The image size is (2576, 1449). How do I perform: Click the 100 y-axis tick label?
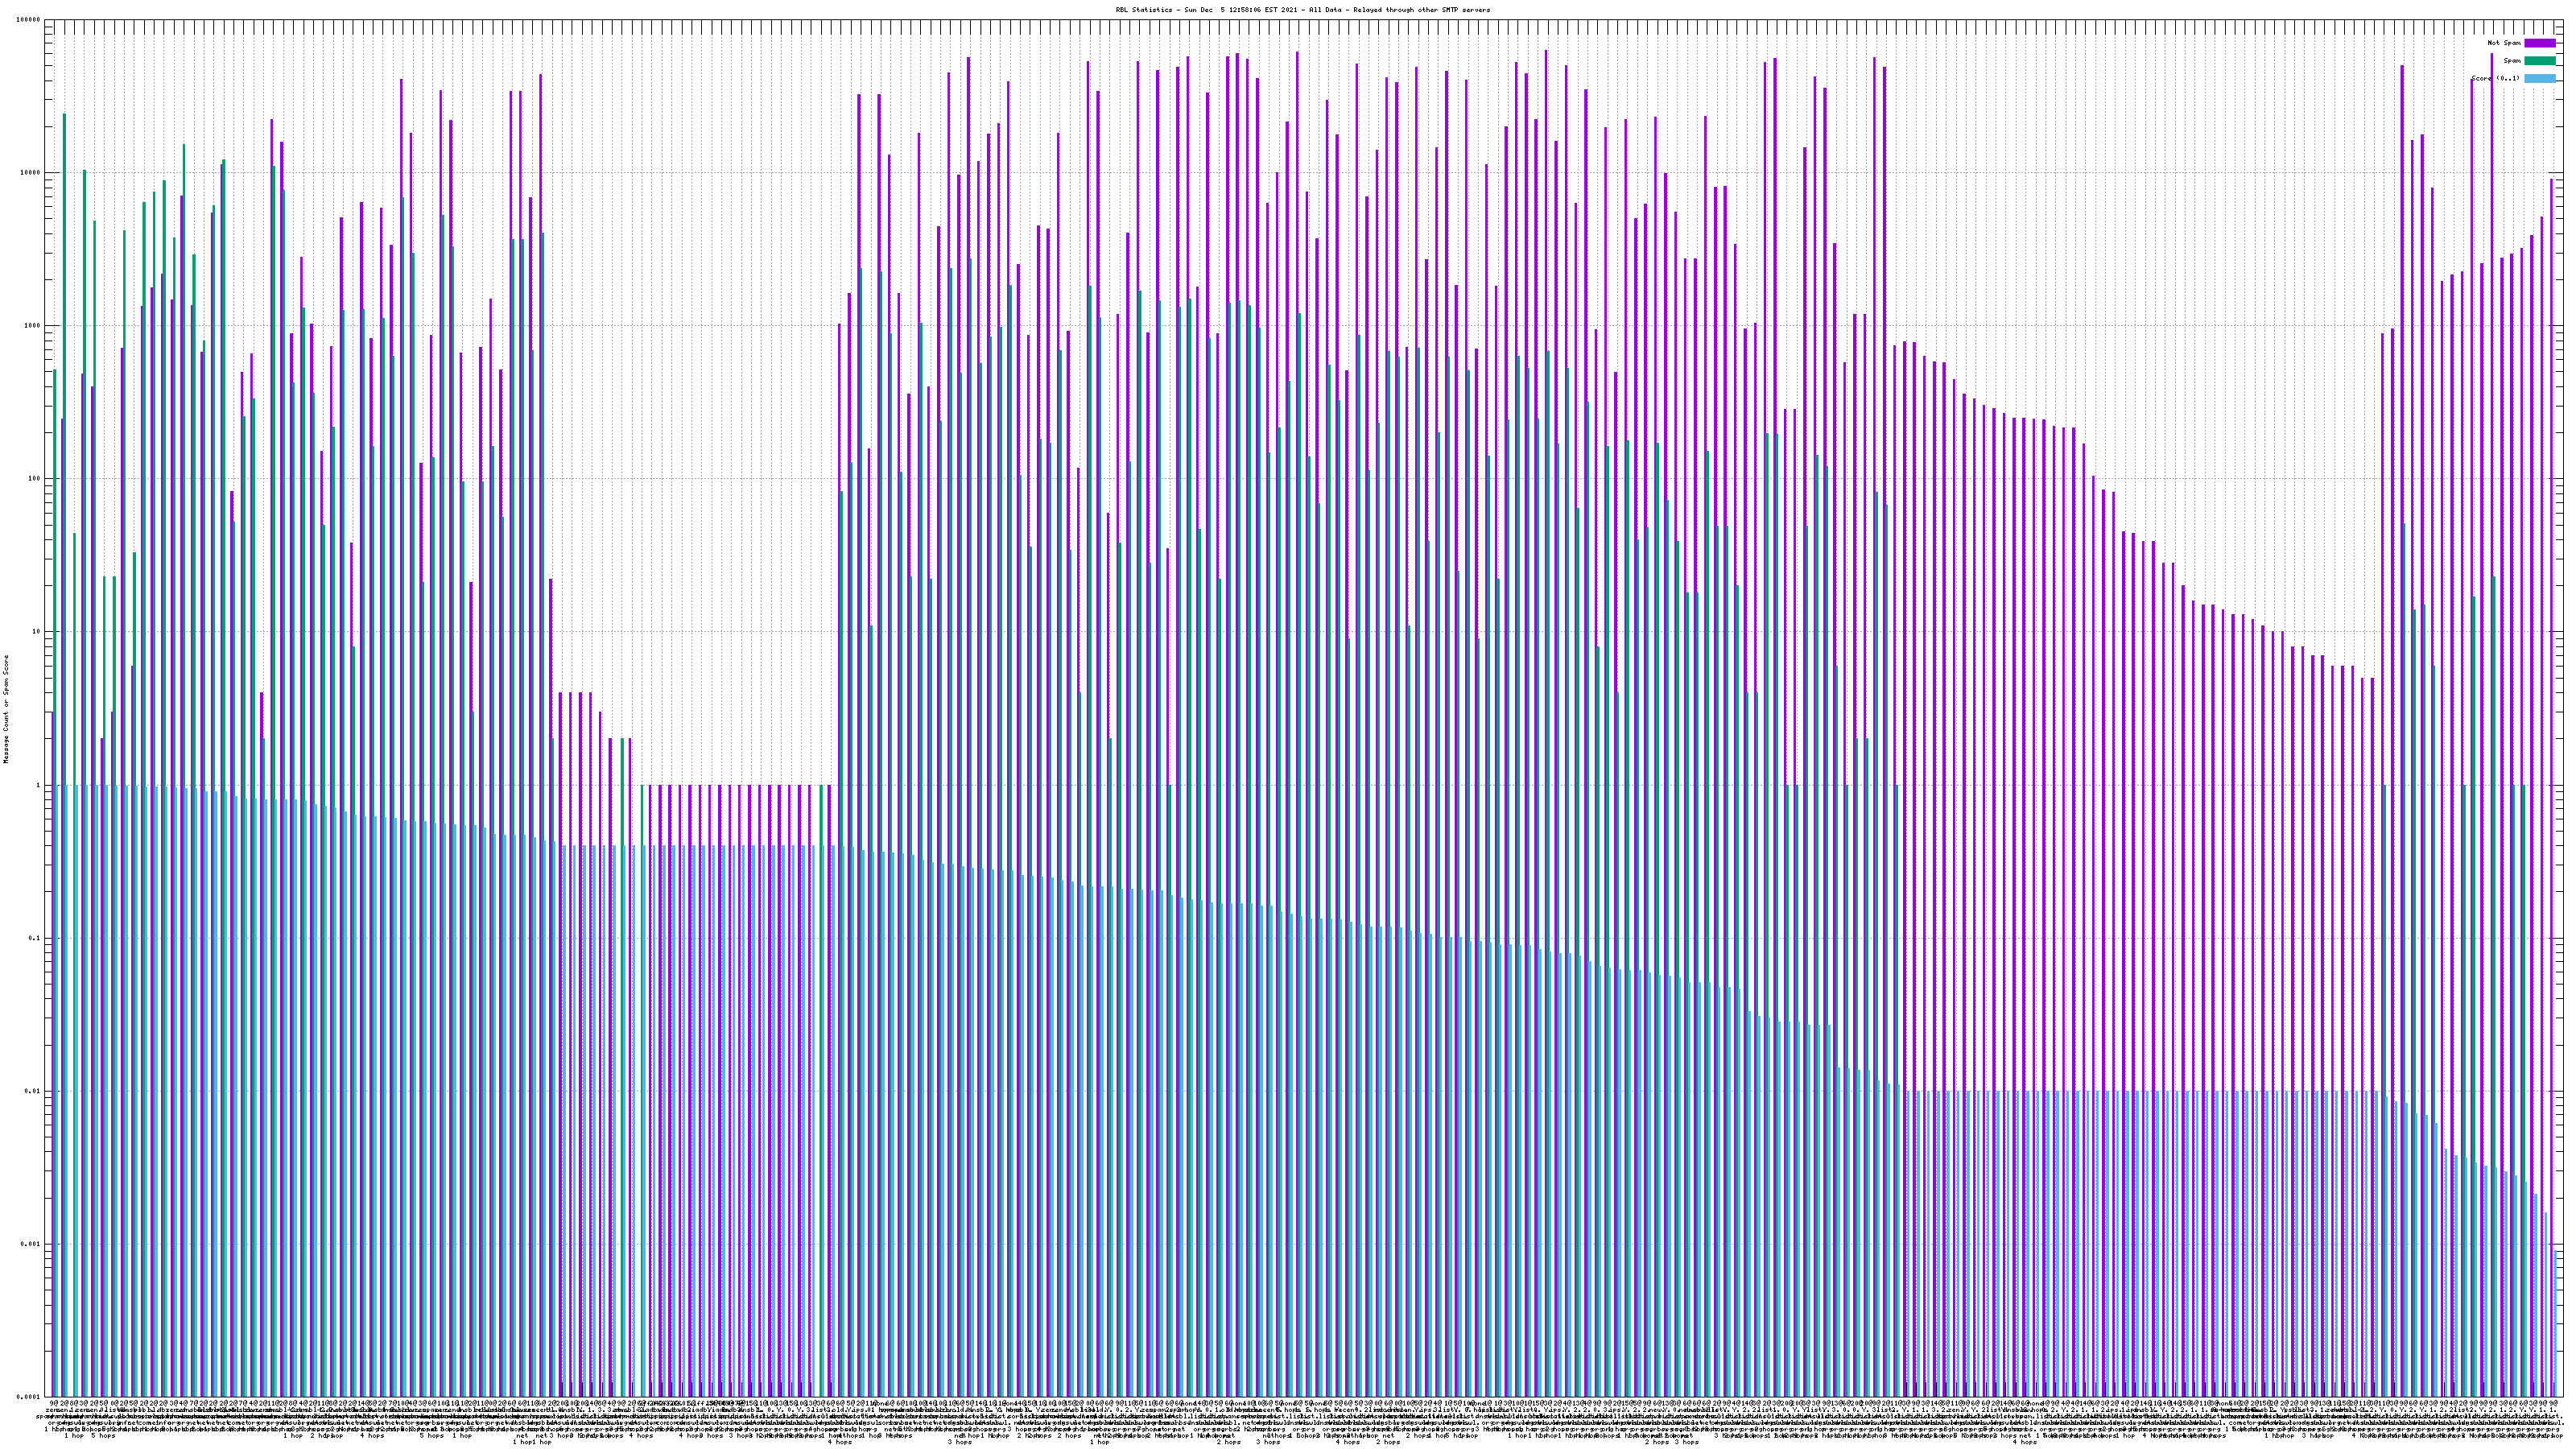[x=35, y=479]
